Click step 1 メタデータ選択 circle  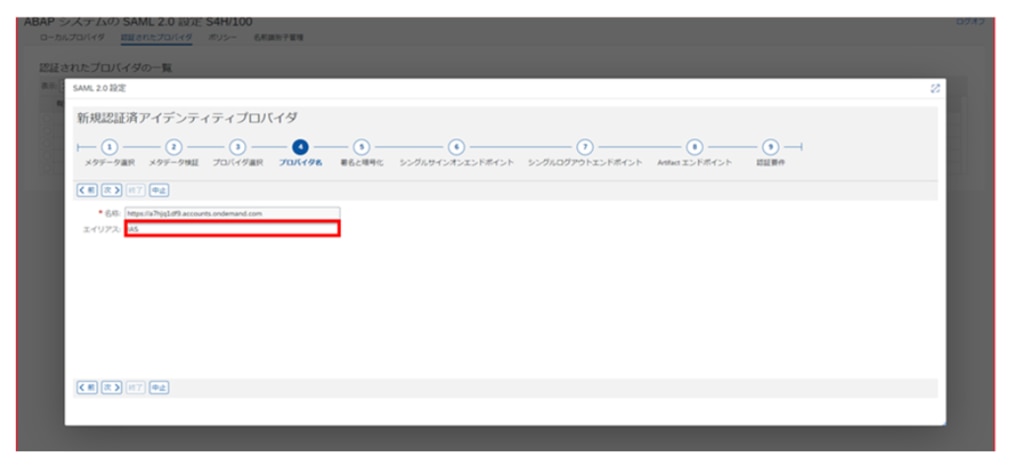[x=109, y=147]
